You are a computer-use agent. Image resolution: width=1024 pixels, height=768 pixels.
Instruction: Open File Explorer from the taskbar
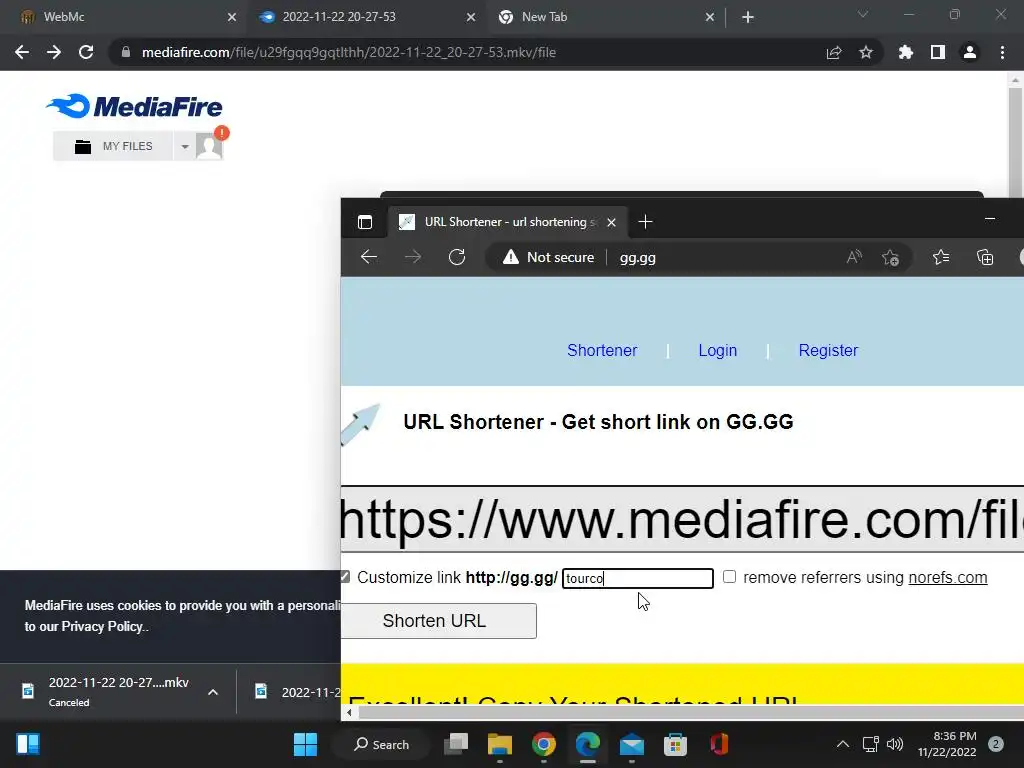pyautogui.click(x=500, y=744)
